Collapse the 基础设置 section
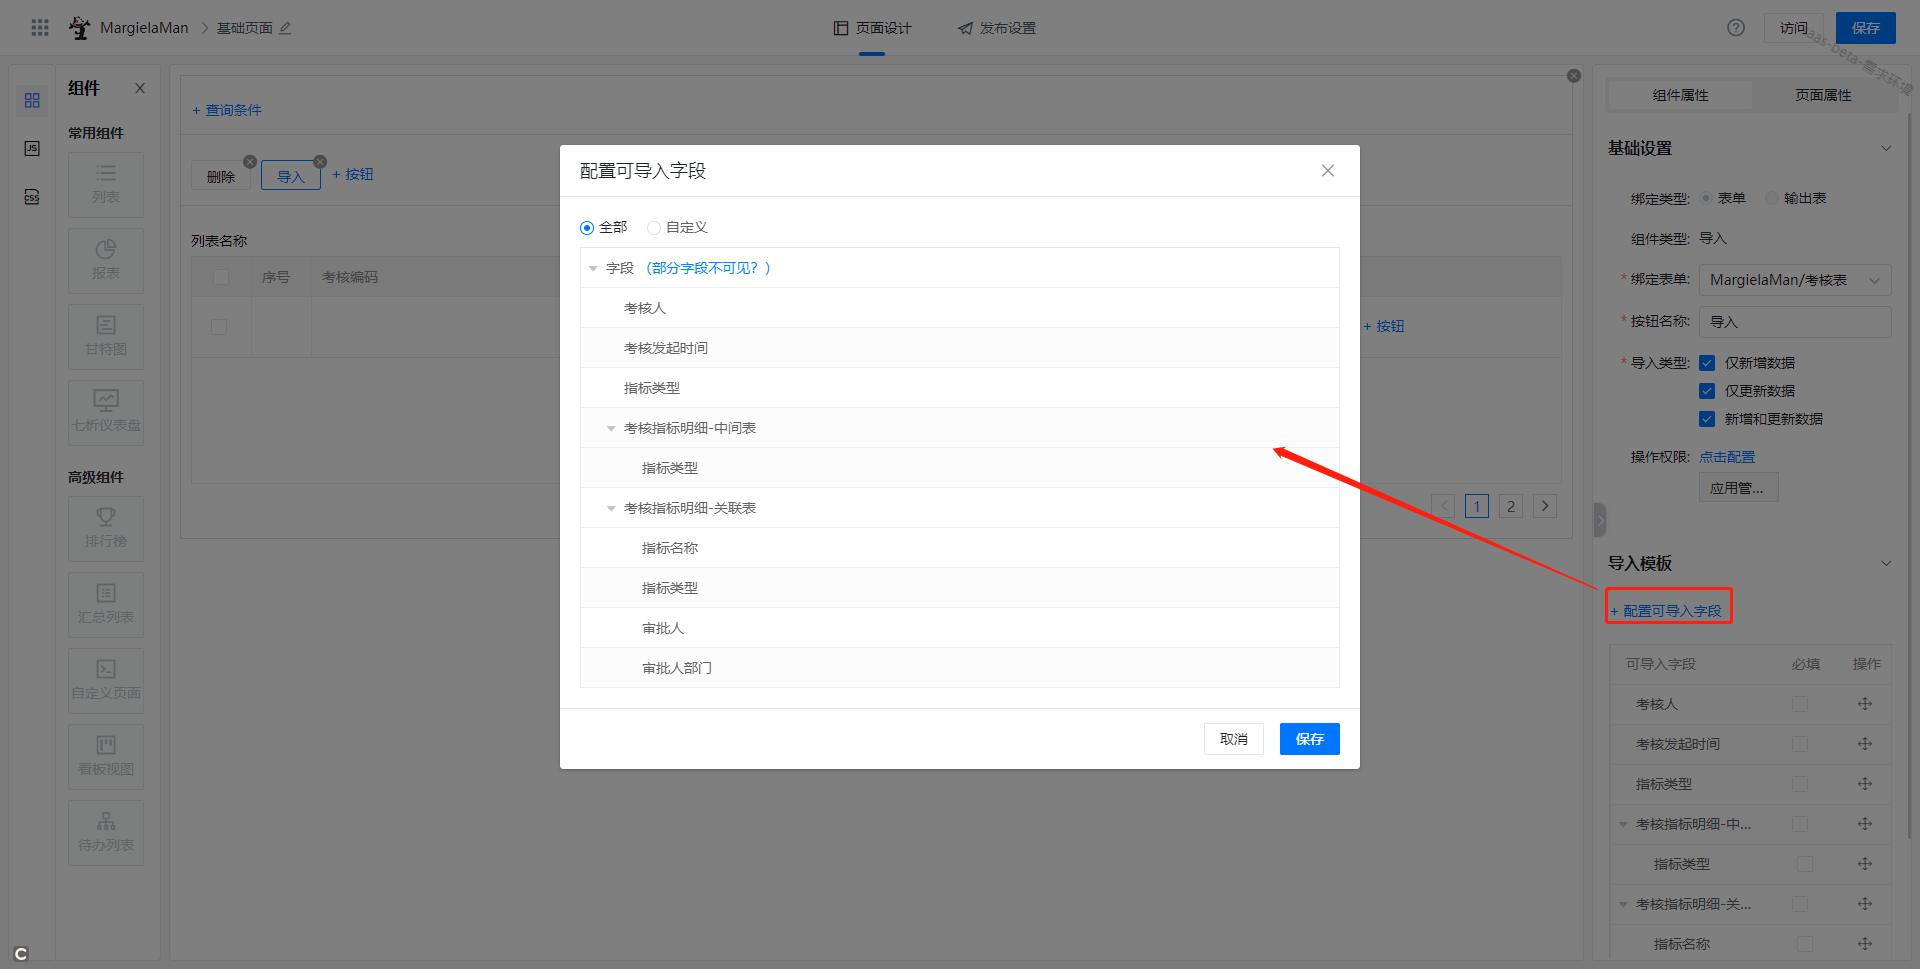 [1886, 148]
